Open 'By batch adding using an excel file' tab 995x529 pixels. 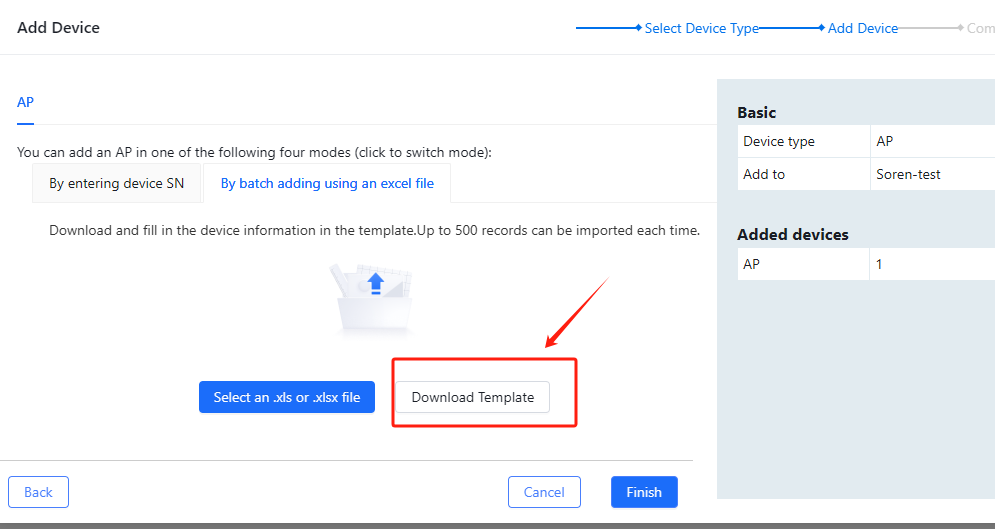[327, 184]
